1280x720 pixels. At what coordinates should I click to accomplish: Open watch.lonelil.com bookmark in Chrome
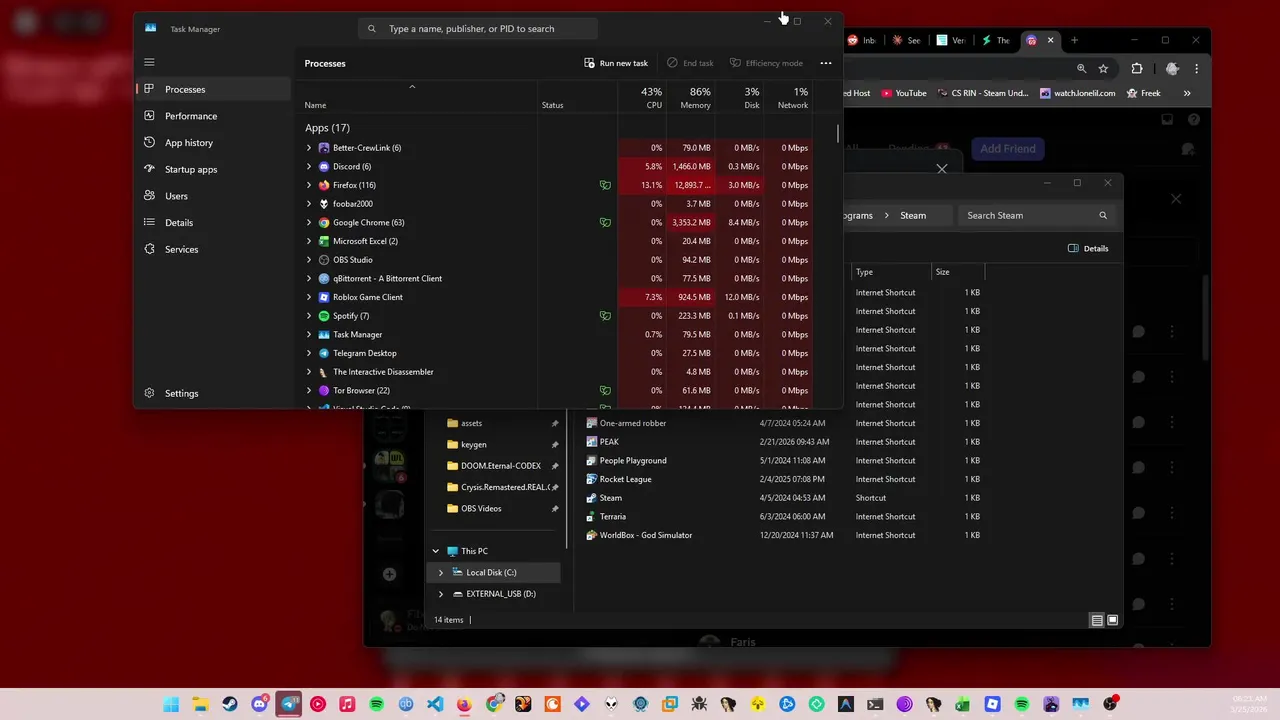[x=1077, y=93]
